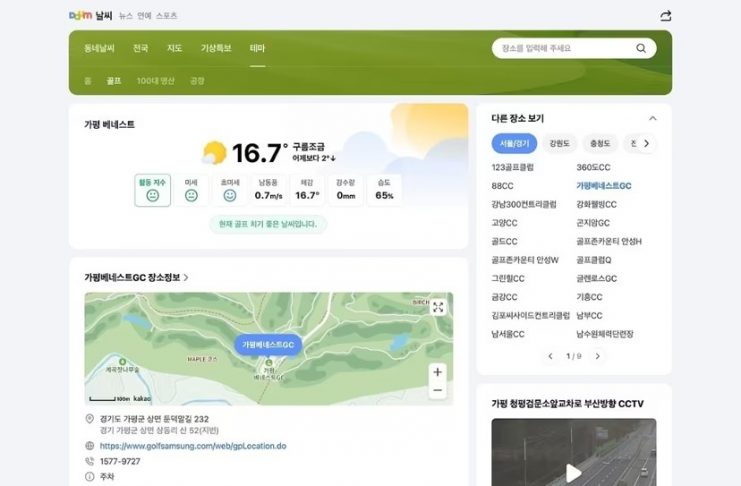Expand the map to fullscreen
Viewport: 741px width, 486px height.
(x=438, y=307)
